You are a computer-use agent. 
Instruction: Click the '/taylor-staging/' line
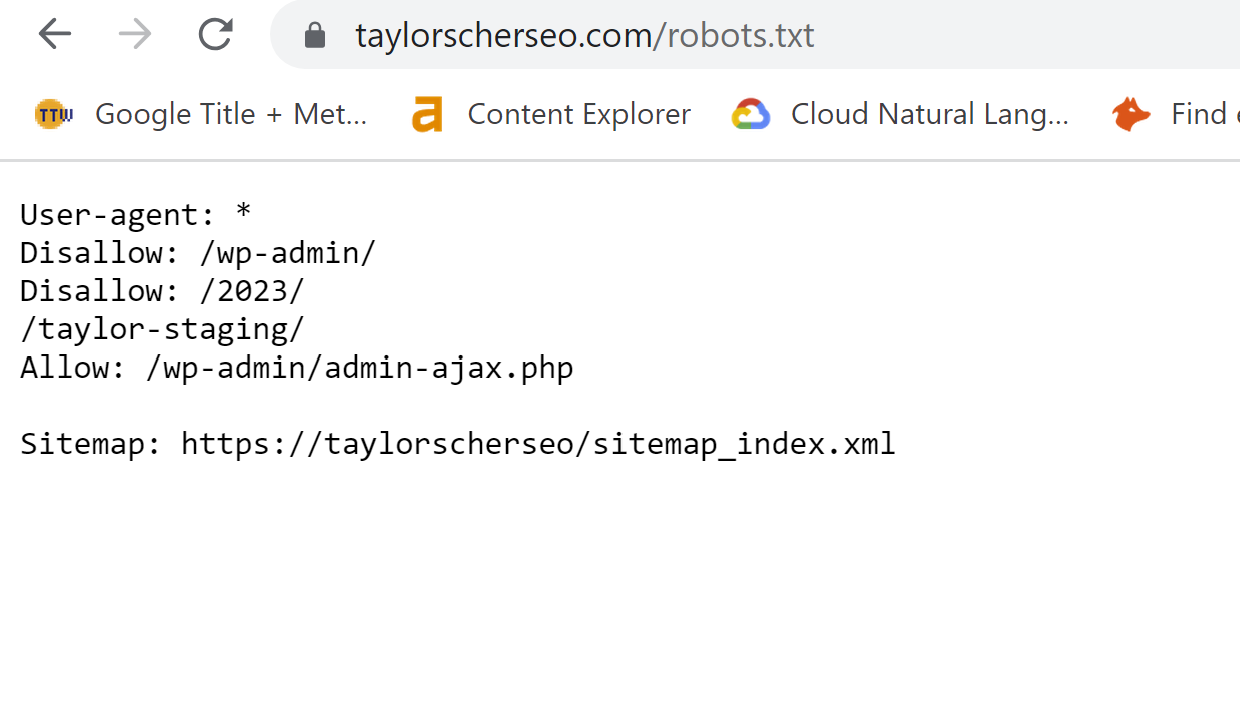pos(161,329)
